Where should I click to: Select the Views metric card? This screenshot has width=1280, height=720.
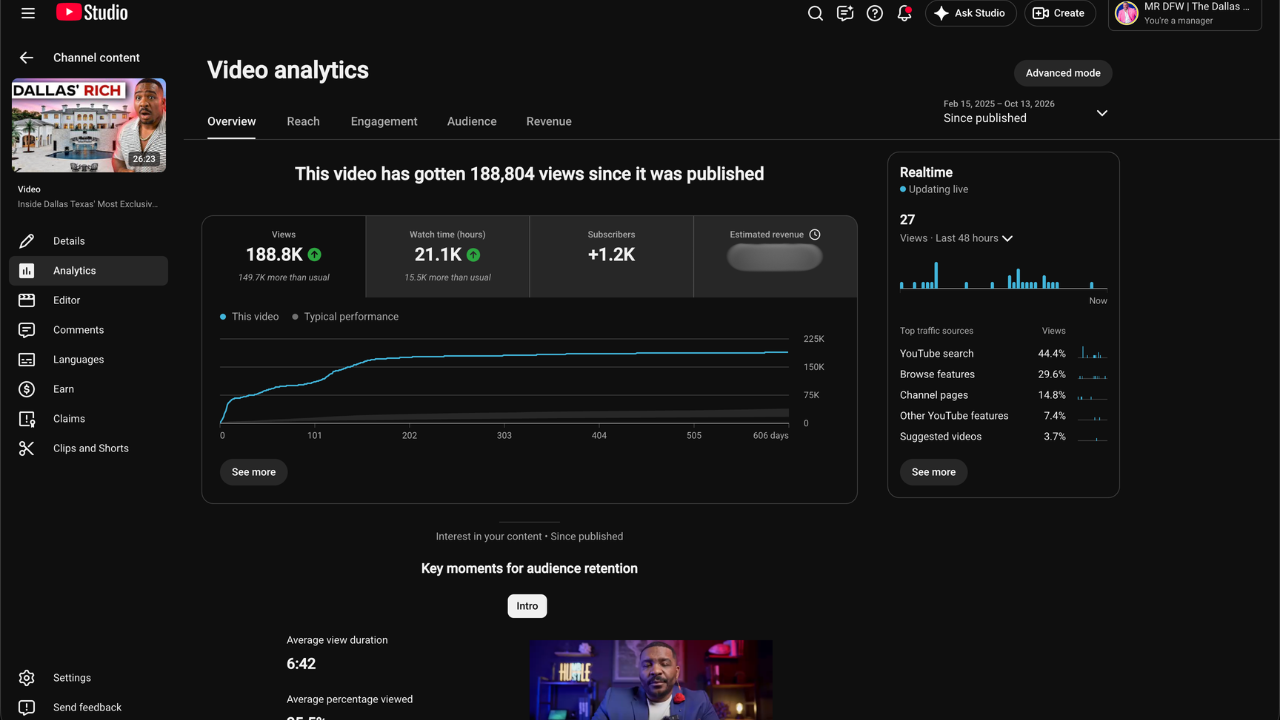pyautogui.click(x=284, y=256)
